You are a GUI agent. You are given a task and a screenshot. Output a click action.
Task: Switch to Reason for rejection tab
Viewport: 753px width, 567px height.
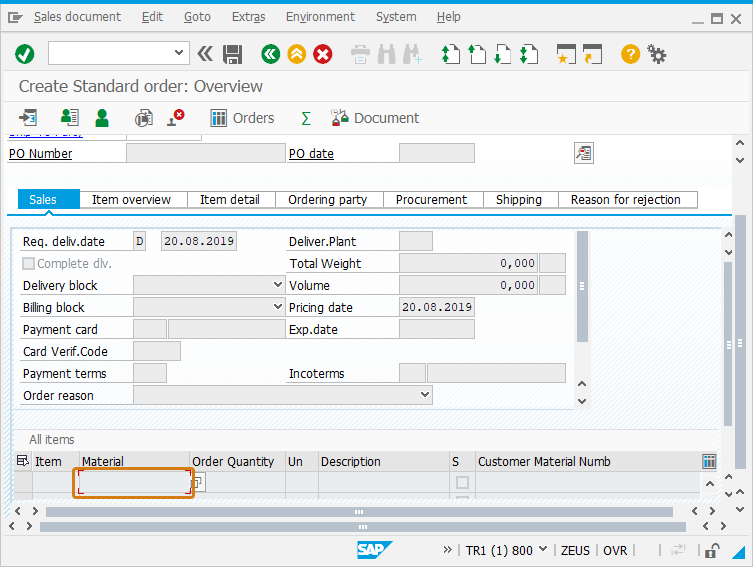pyautogui.click(x=628, y=200)
